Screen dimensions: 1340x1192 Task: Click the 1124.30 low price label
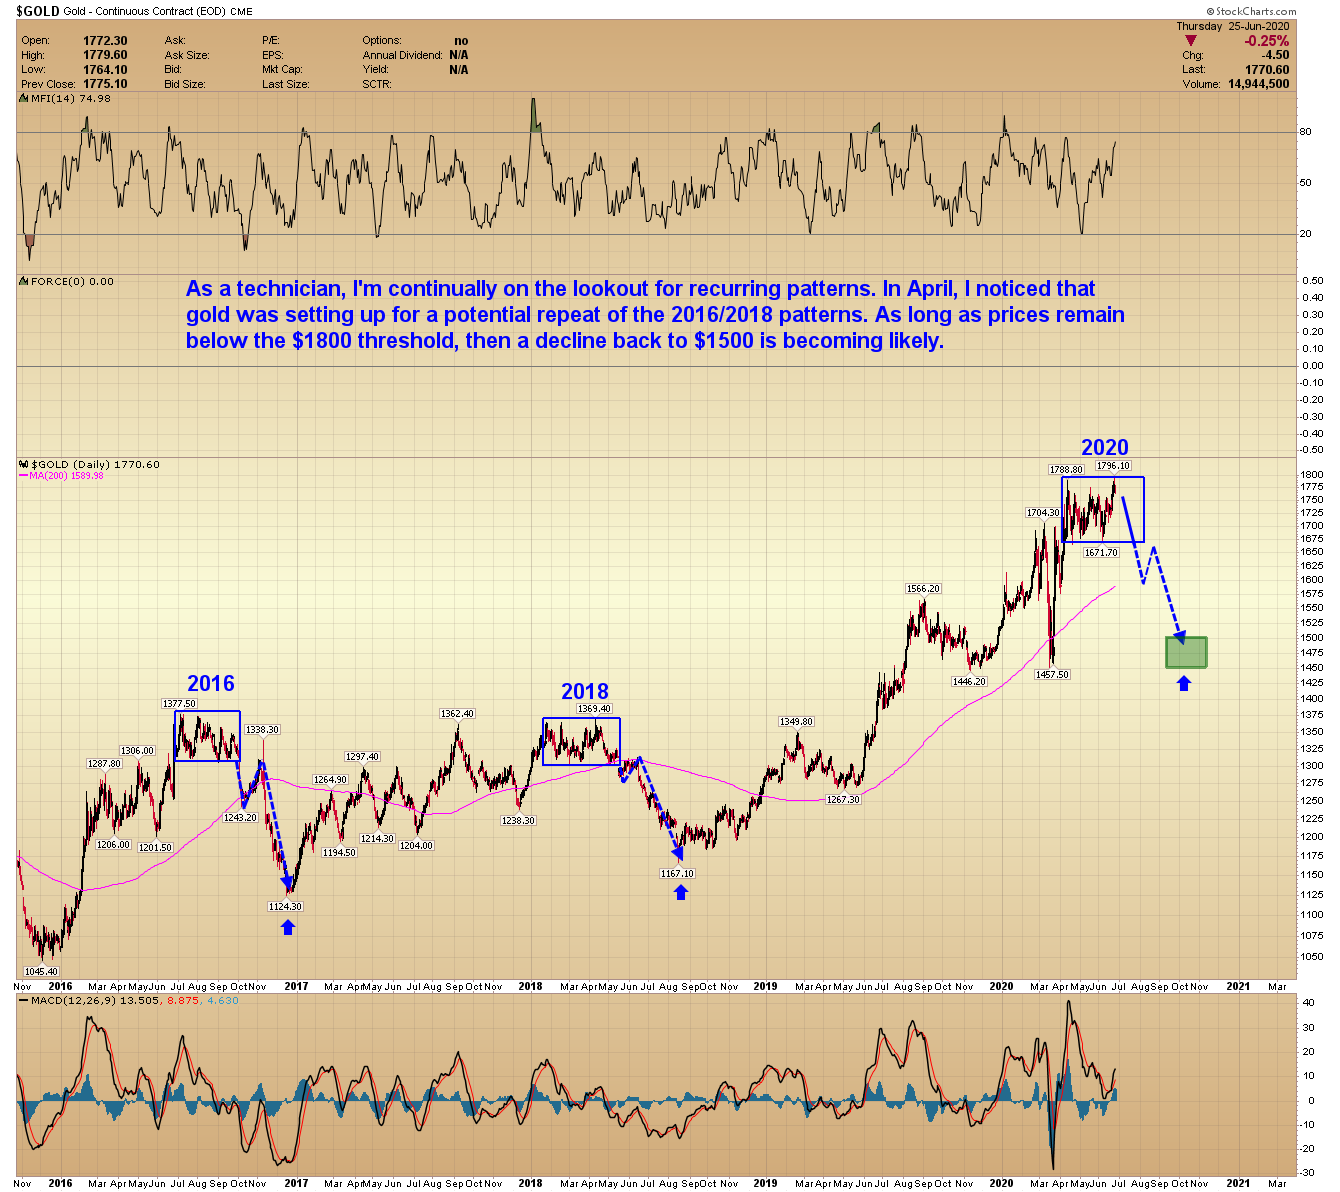click(285, 906)
